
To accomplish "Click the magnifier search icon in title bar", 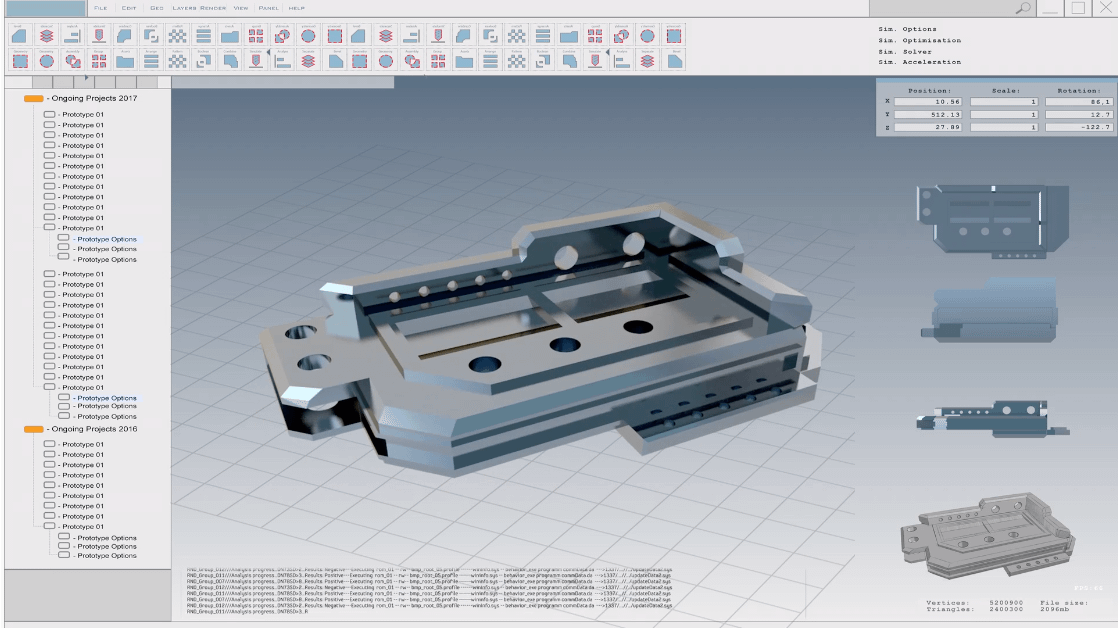I will coord(1023,8).
